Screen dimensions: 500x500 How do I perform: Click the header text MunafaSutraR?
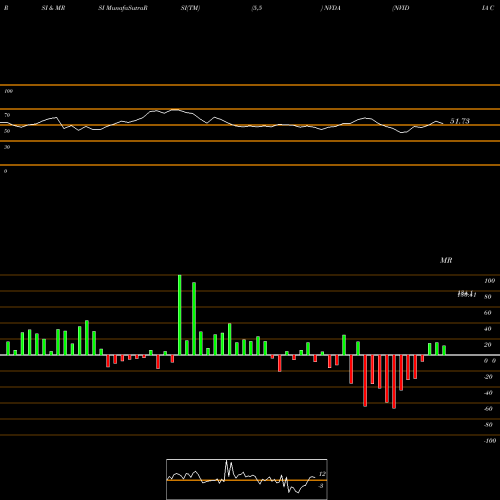127,8
